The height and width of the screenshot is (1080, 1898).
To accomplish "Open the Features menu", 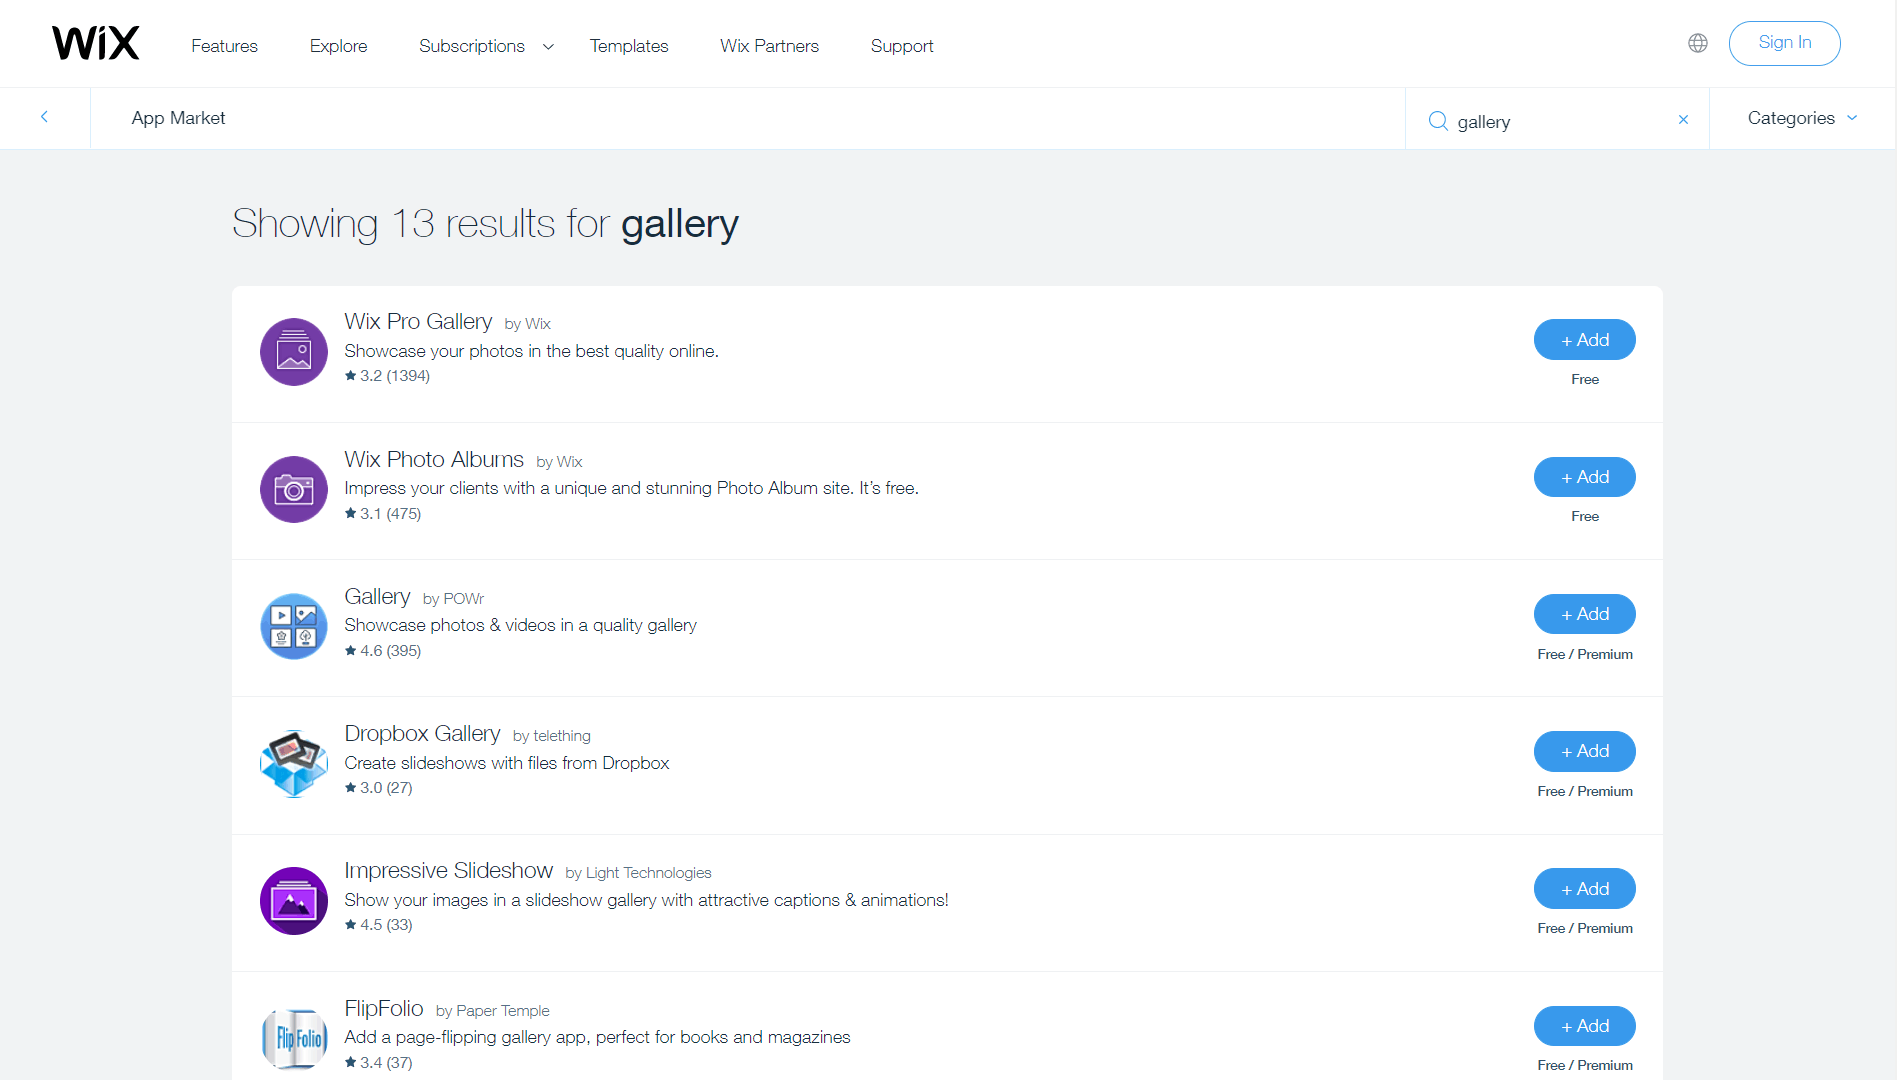I will pyautogui.click(x=224, y=46).
